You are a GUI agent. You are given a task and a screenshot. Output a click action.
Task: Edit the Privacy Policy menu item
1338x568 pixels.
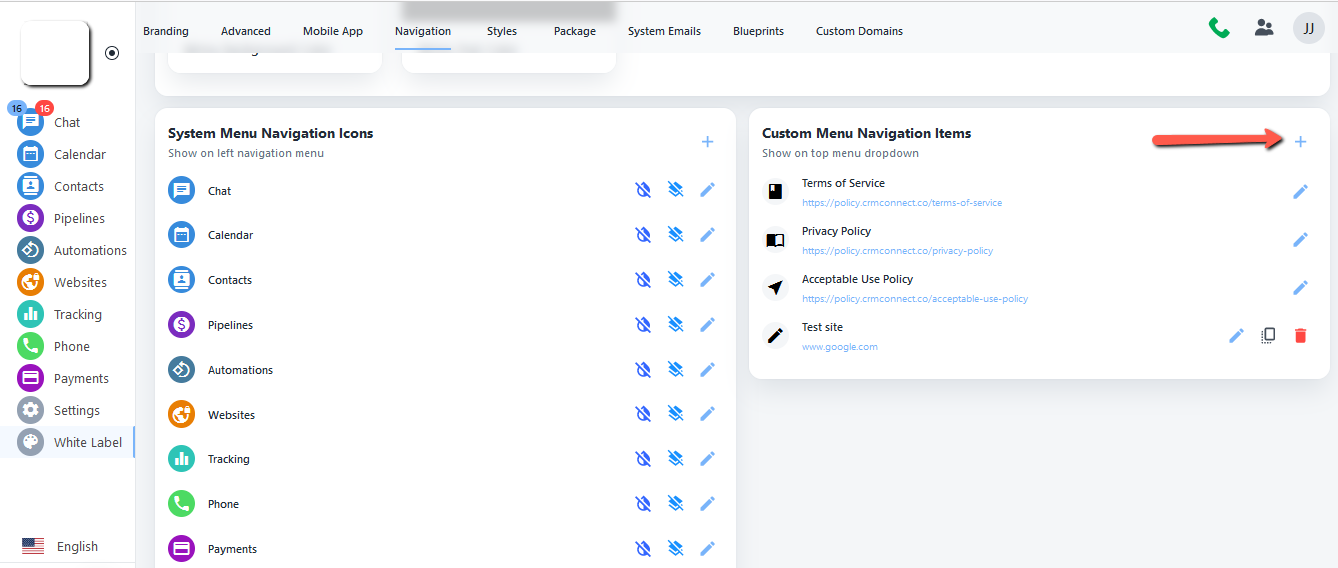[x=1300, y=239]
